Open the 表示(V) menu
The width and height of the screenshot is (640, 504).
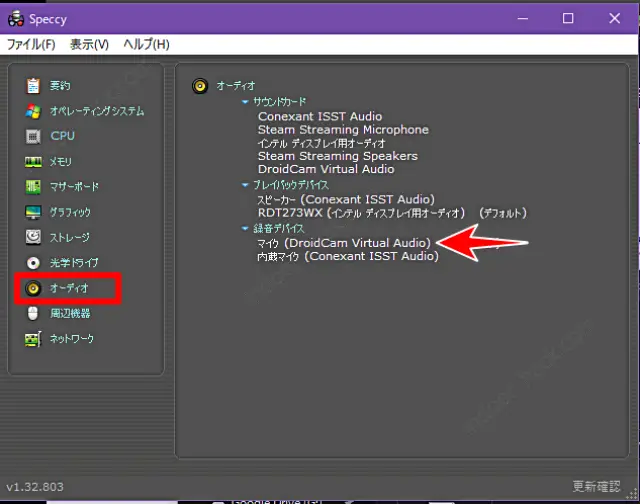[89, 44]
